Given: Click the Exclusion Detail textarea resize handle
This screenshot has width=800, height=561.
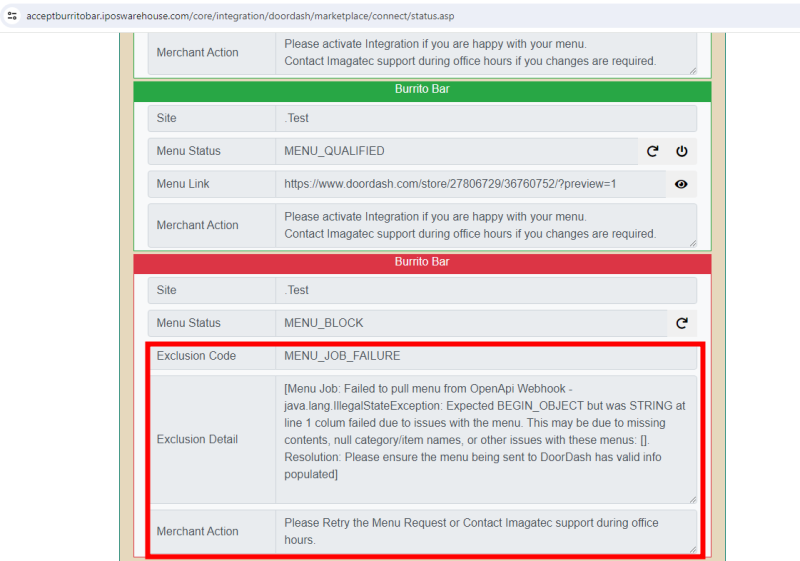Looking at the screenshot, I should (x=692, y=498).
